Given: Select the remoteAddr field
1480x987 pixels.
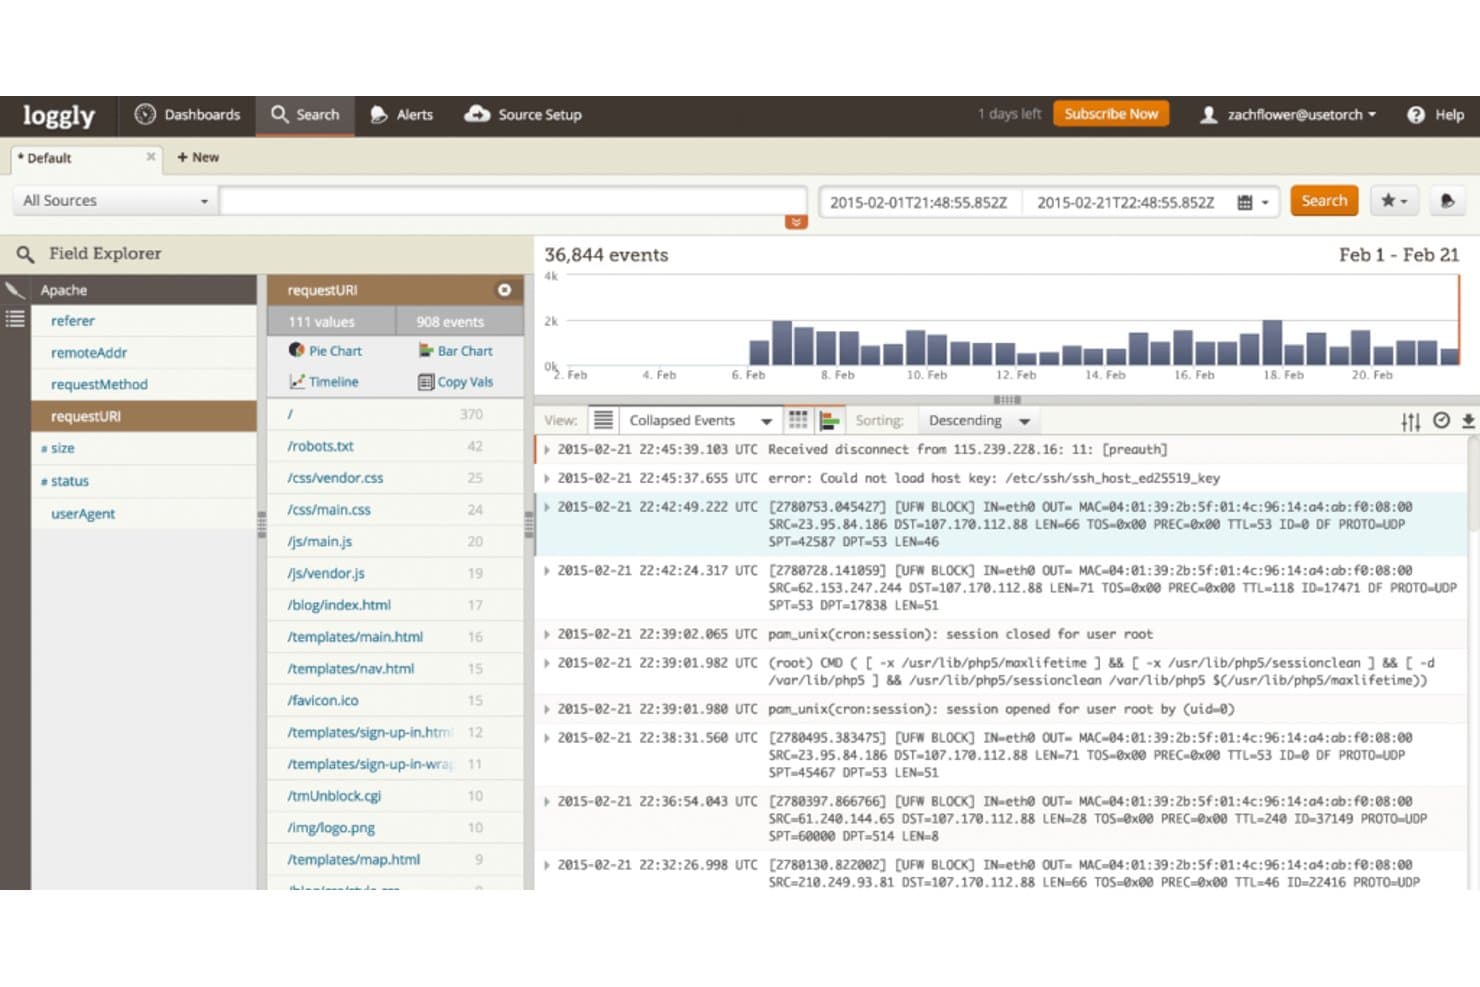Looking at the screenshot, I should (89, 353).
